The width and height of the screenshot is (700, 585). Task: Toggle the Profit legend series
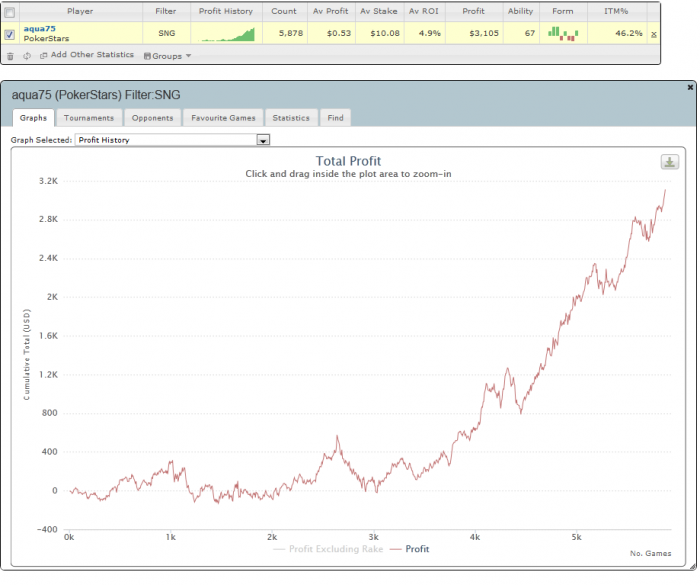pyautogui.click(x=409, y=549)
